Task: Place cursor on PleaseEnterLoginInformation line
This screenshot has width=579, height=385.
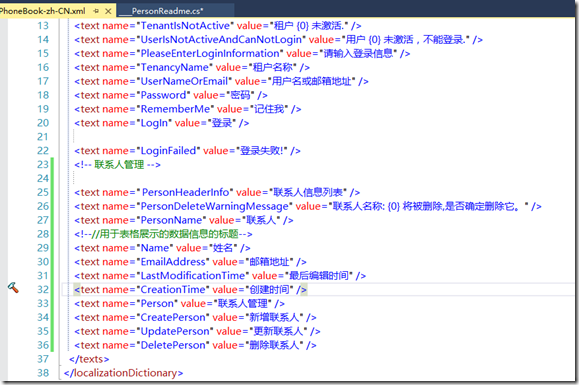Action: [242, 54]
